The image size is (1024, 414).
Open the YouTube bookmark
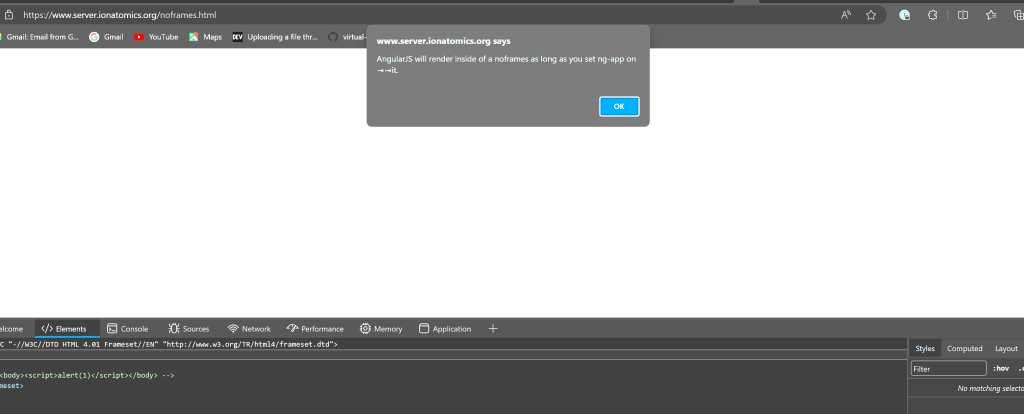[x=156, y=37]
